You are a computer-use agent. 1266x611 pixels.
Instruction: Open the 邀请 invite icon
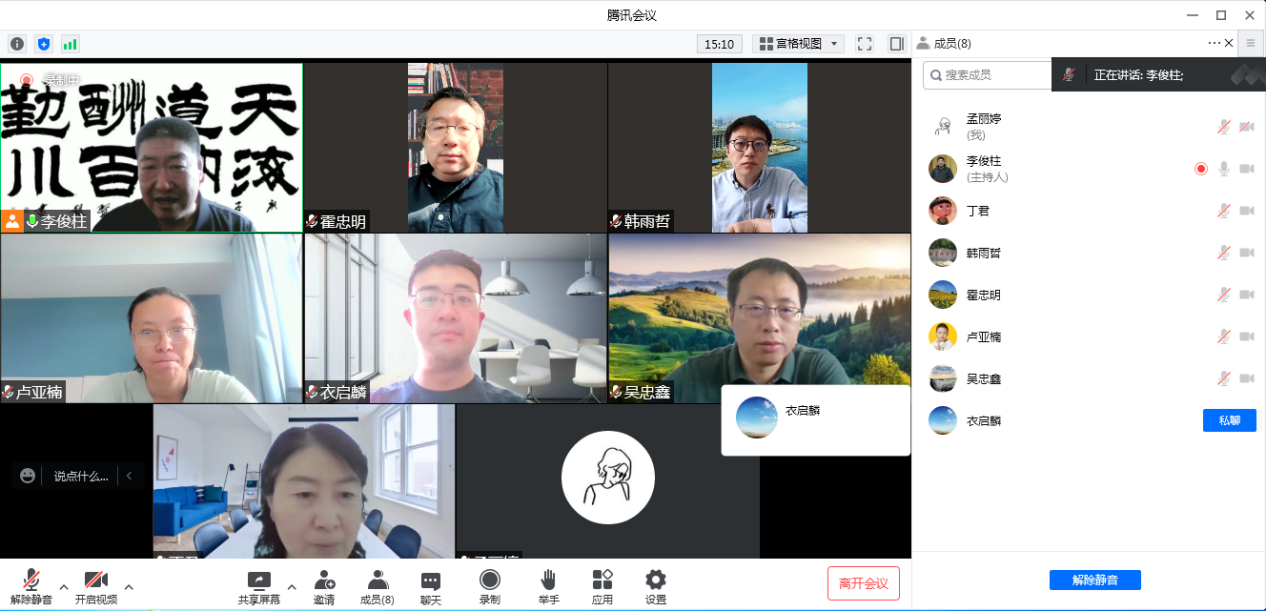(324, 586)
